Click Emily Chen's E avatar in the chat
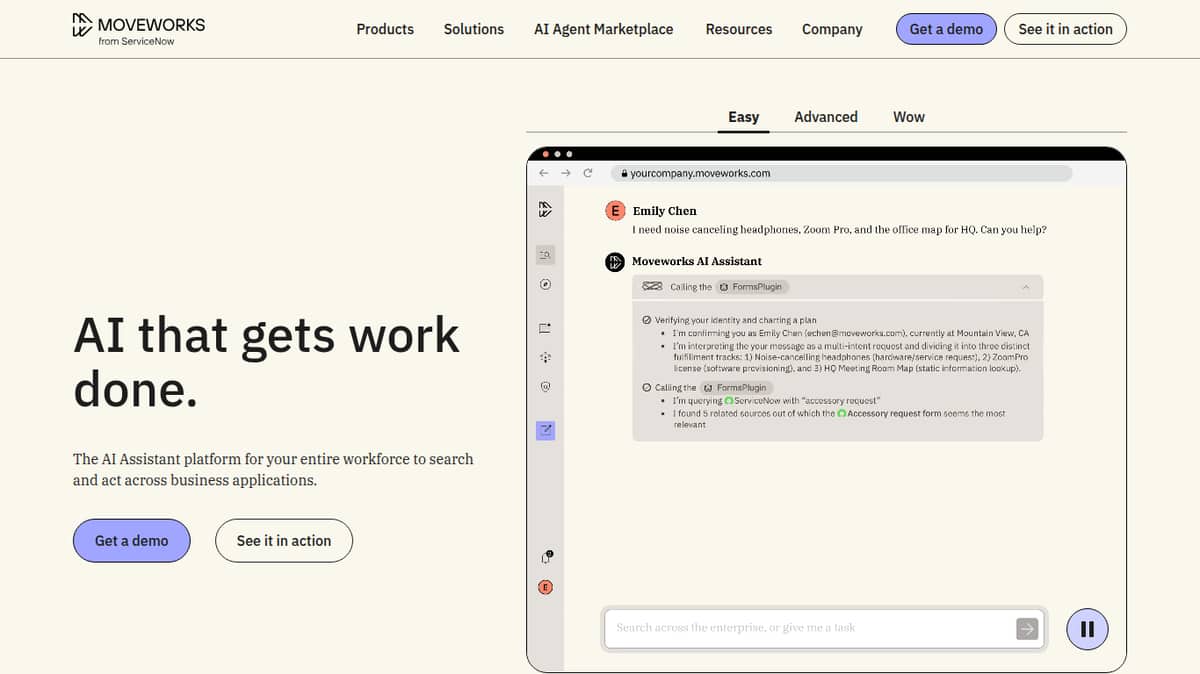The image size is (1200, 674). pos(615,211)
